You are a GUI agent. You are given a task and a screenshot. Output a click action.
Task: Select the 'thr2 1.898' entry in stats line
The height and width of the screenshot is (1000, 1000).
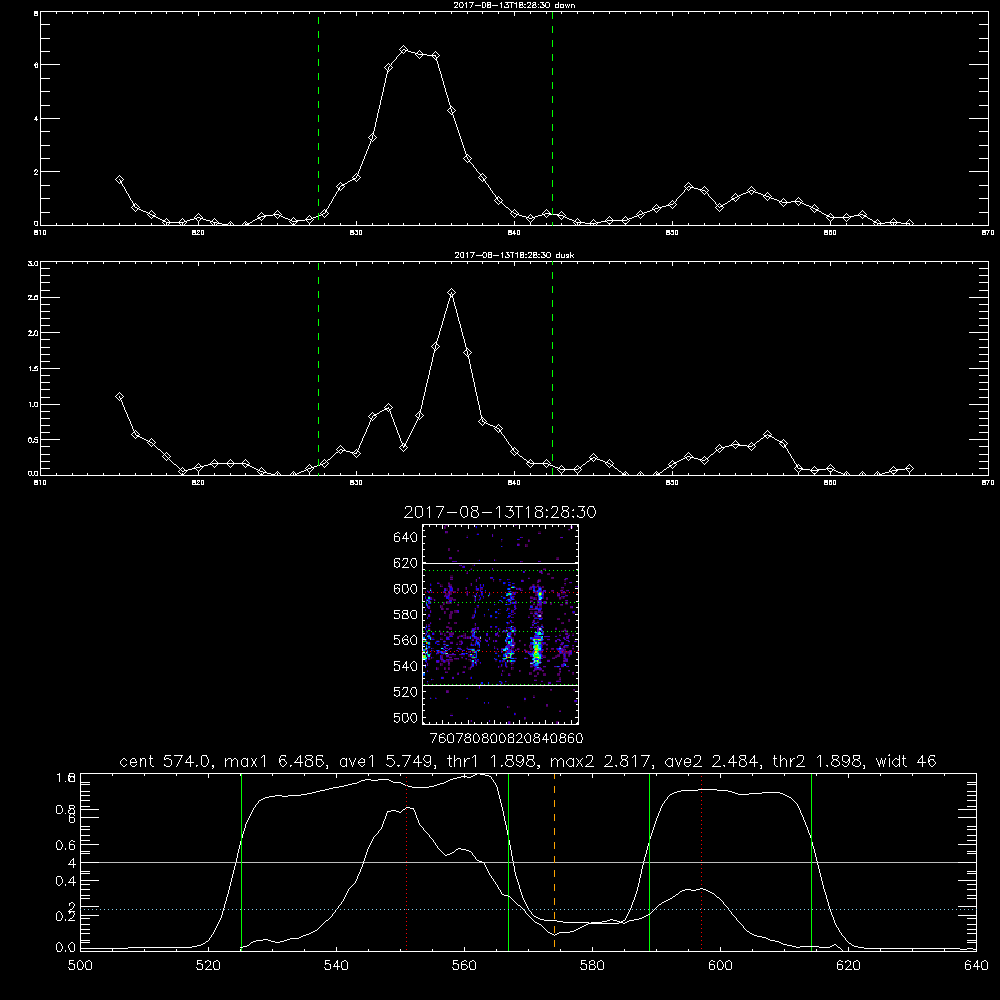pos(819,761)
